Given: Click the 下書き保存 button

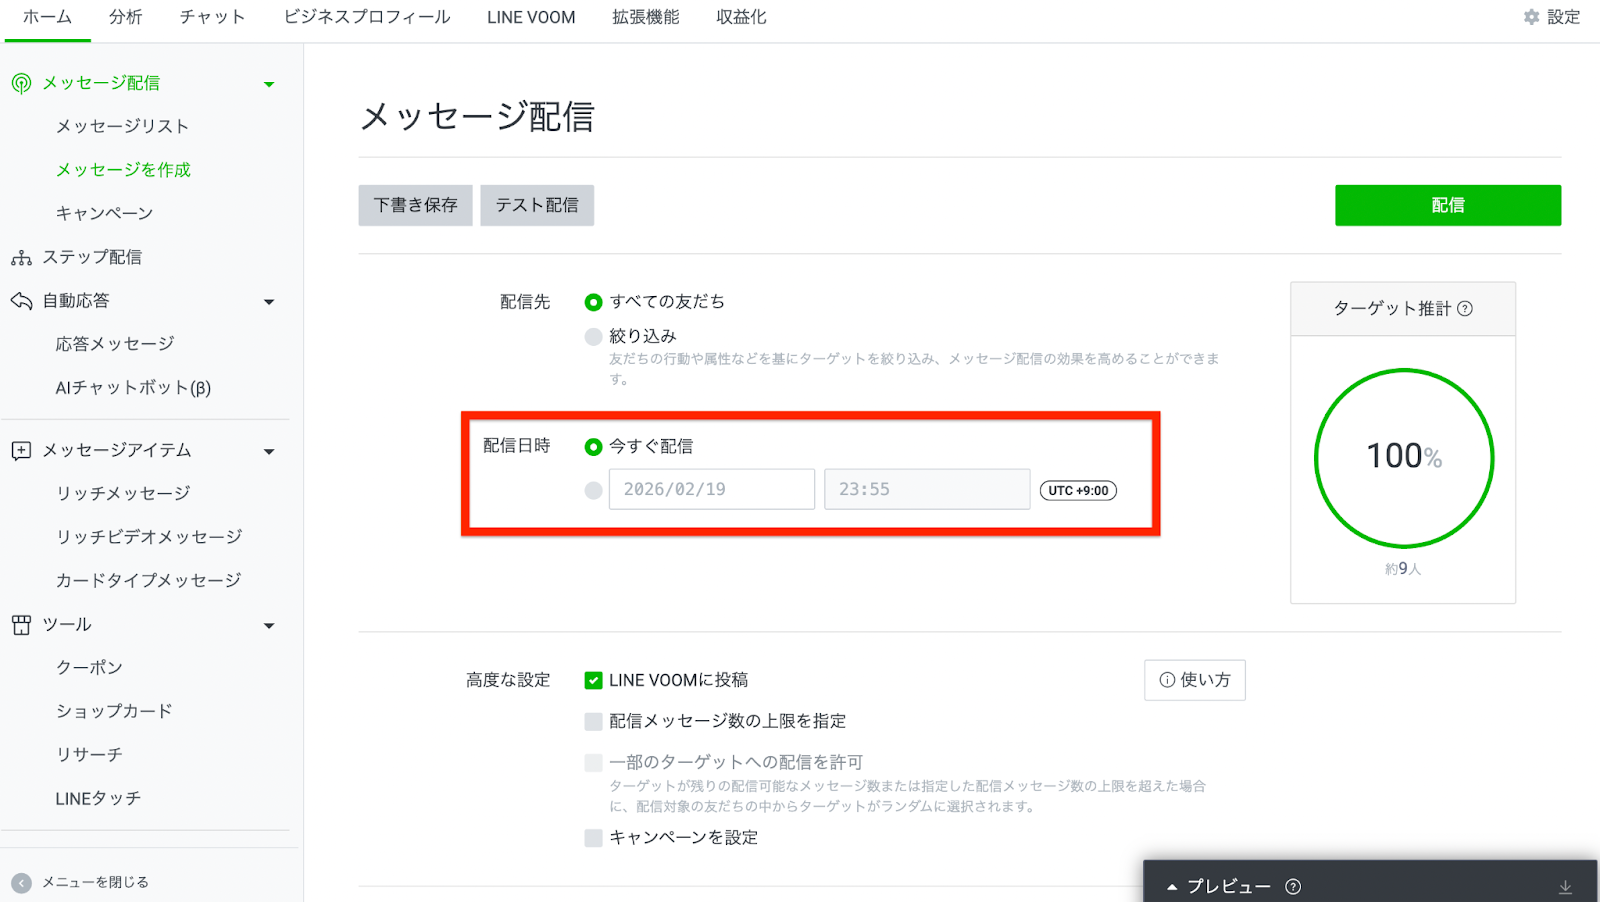Looking at the screenshot, I should point(415,205).
